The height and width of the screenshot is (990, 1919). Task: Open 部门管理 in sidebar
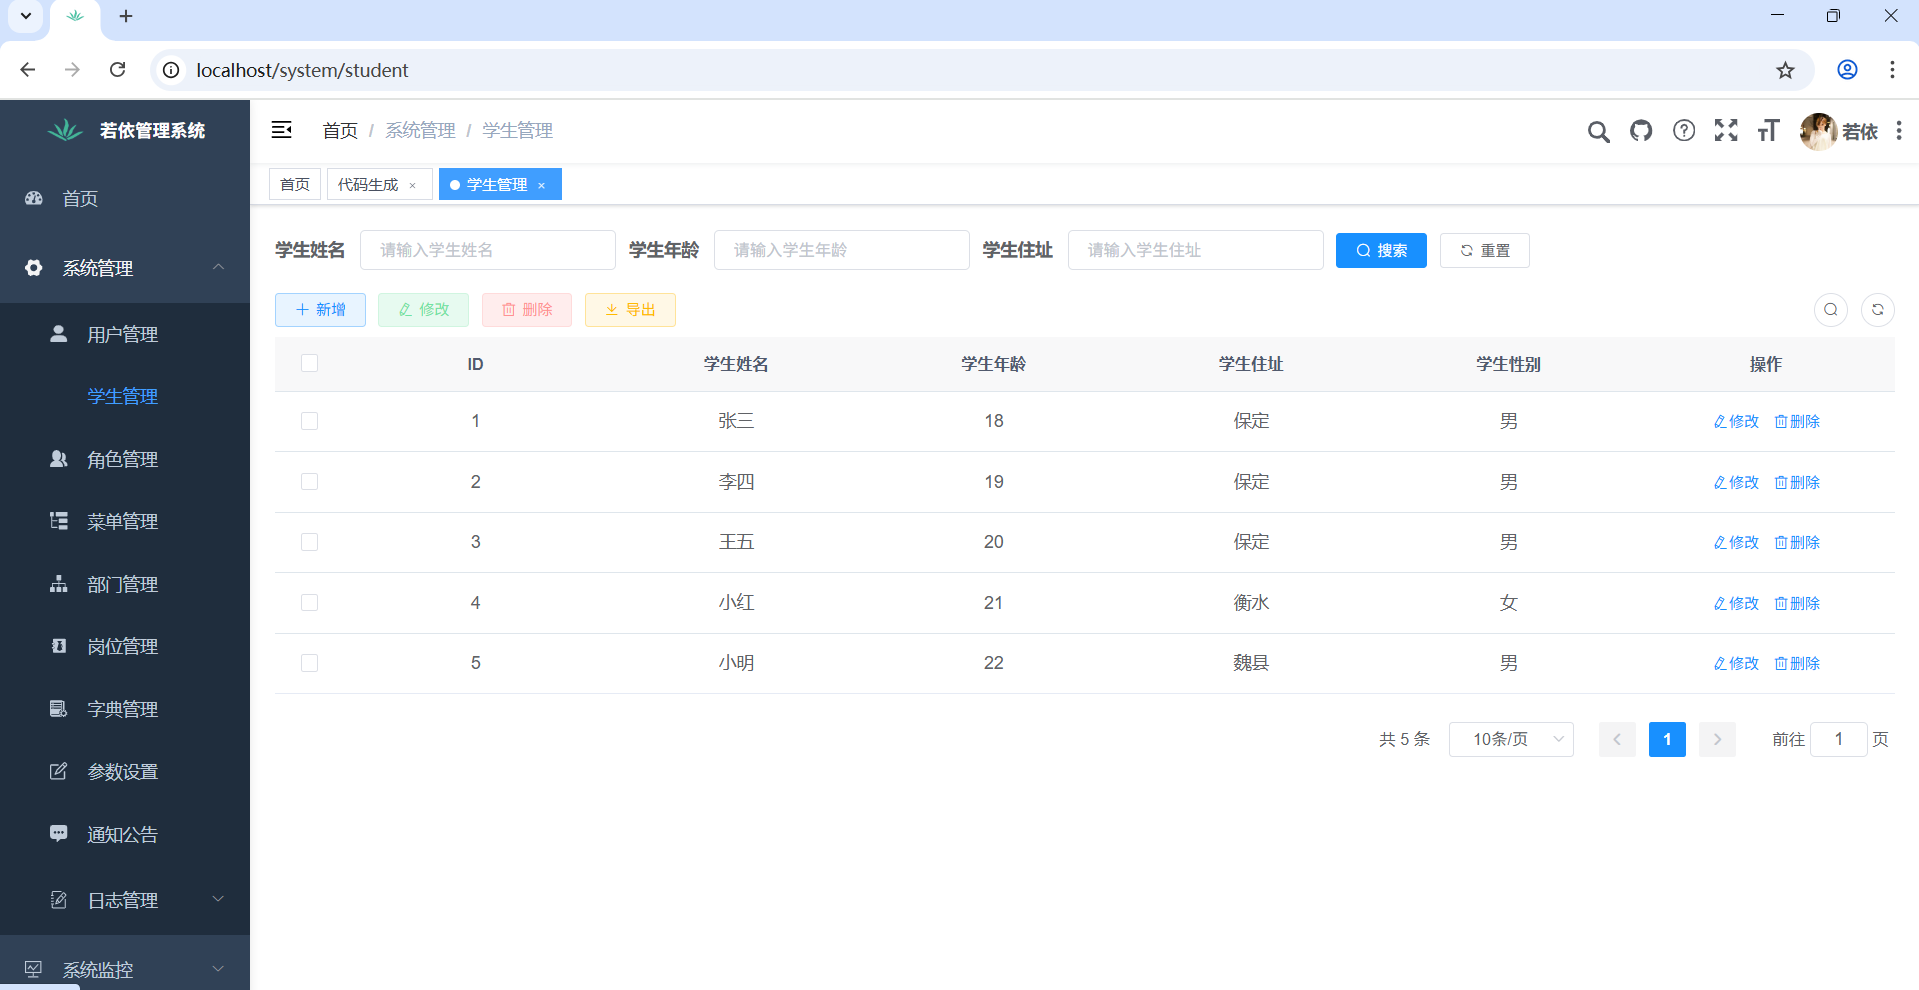(125, 584)
